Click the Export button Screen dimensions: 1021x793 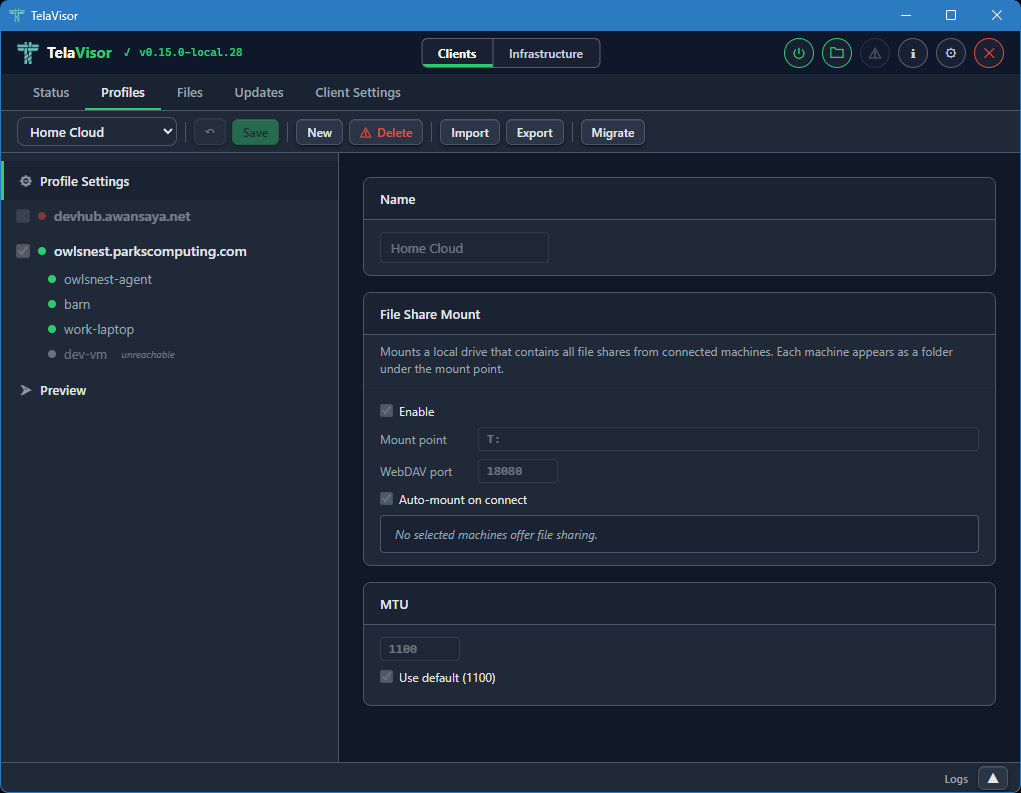pos(535,132)
